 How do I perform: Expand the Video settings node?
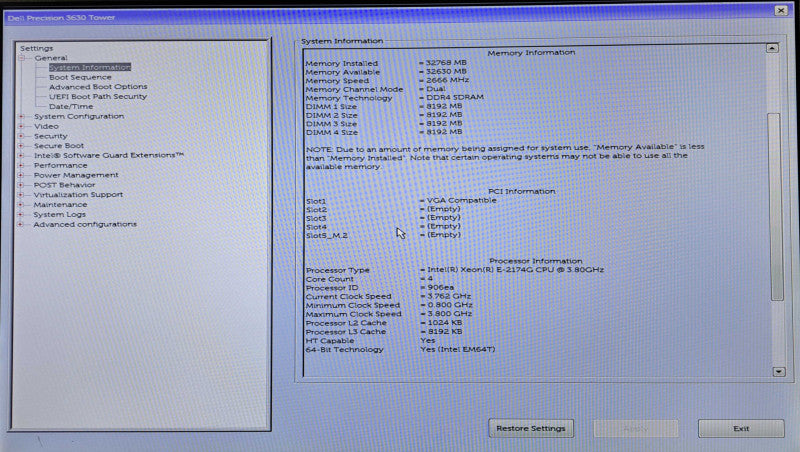[x=21, y=126]
